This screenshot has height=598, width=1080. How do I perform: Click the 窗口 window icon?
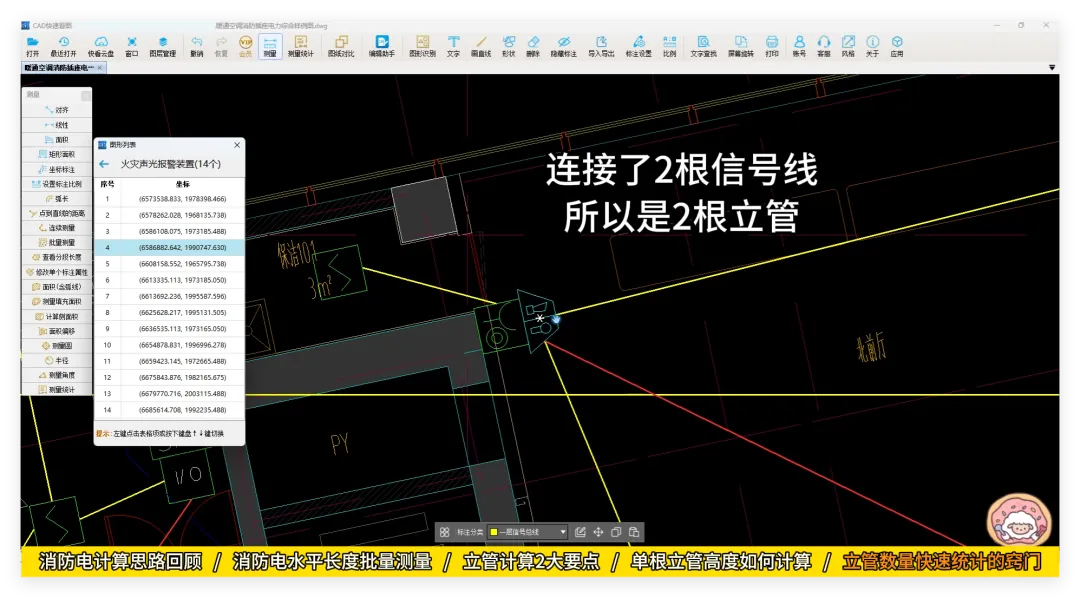point(132,46)
